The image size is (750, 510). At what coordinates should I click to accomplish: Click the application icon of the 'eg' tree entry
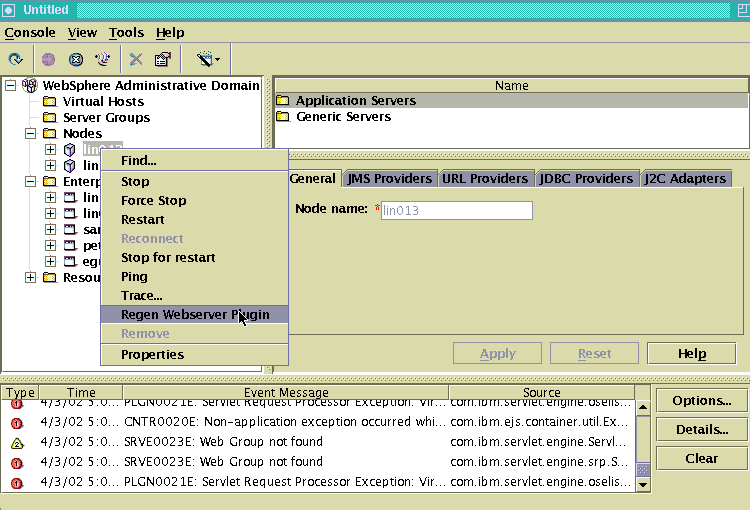coord(70,261)
